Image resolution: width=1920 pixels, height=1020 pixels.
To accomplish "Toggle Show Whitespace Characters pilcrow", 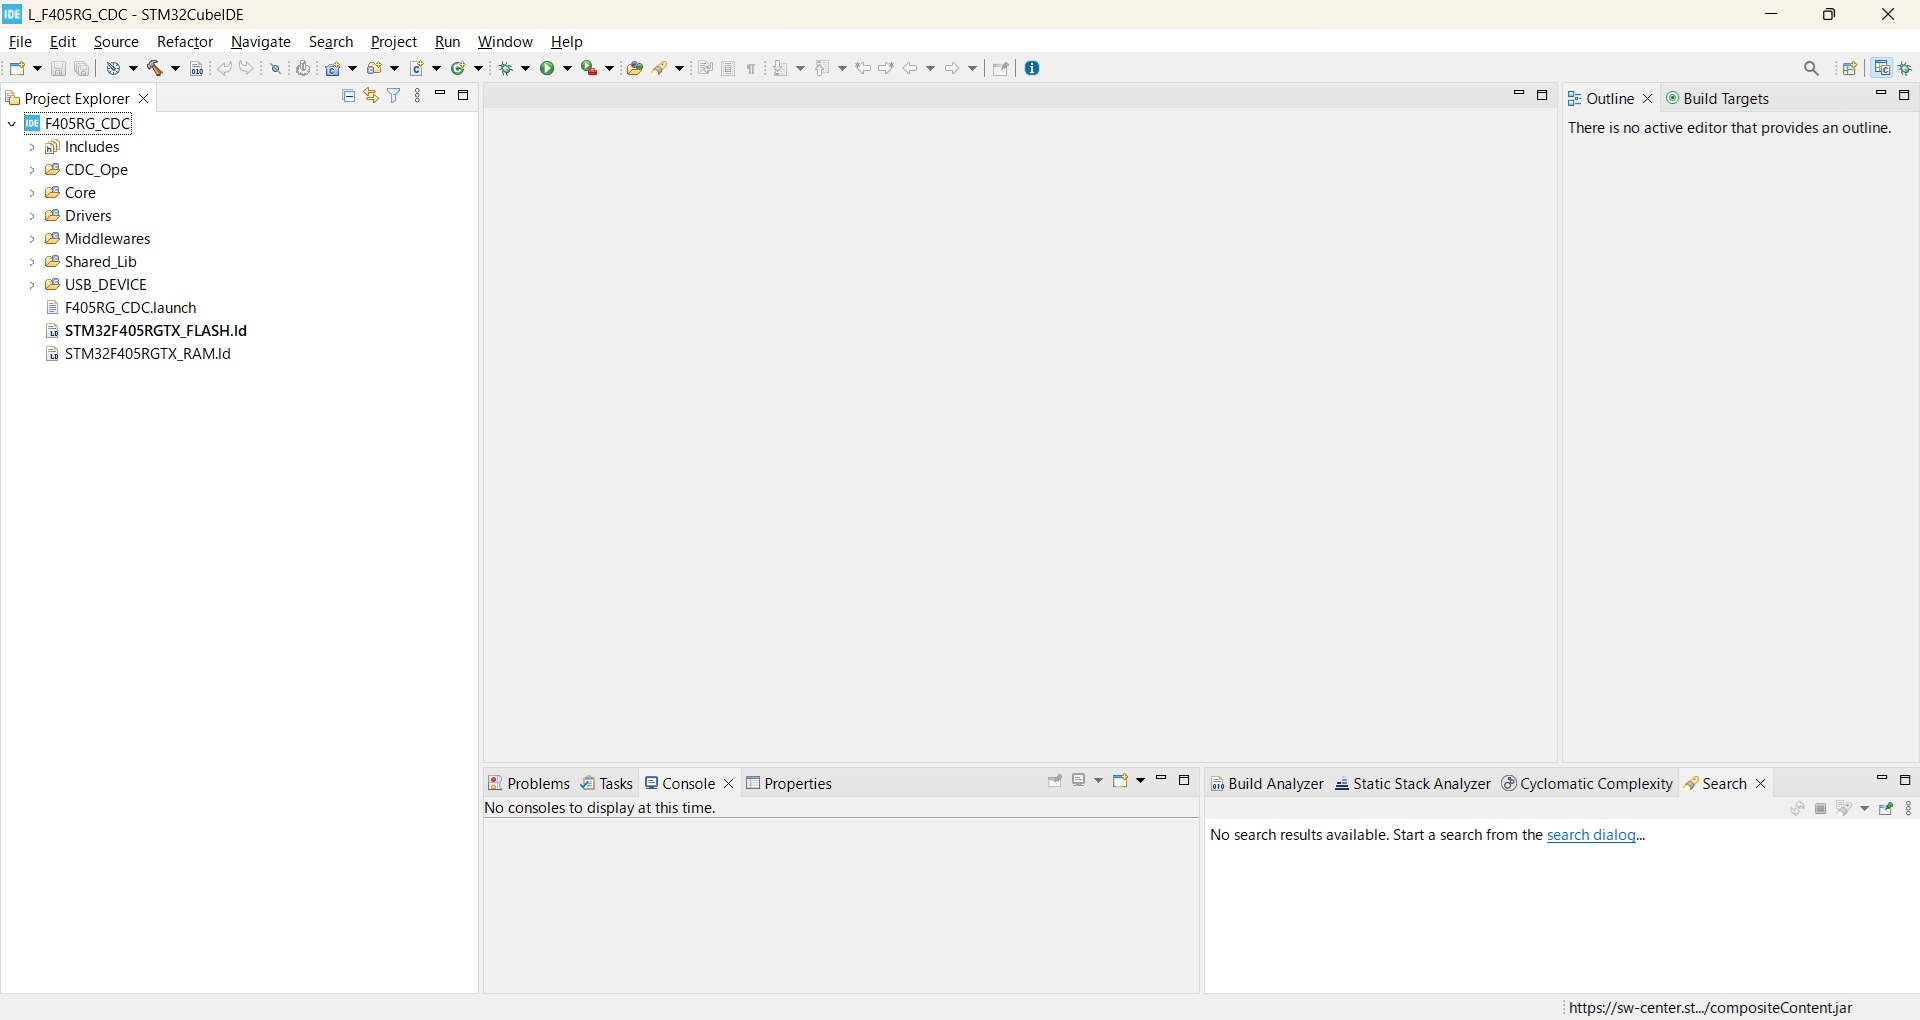I will [752, 69].
